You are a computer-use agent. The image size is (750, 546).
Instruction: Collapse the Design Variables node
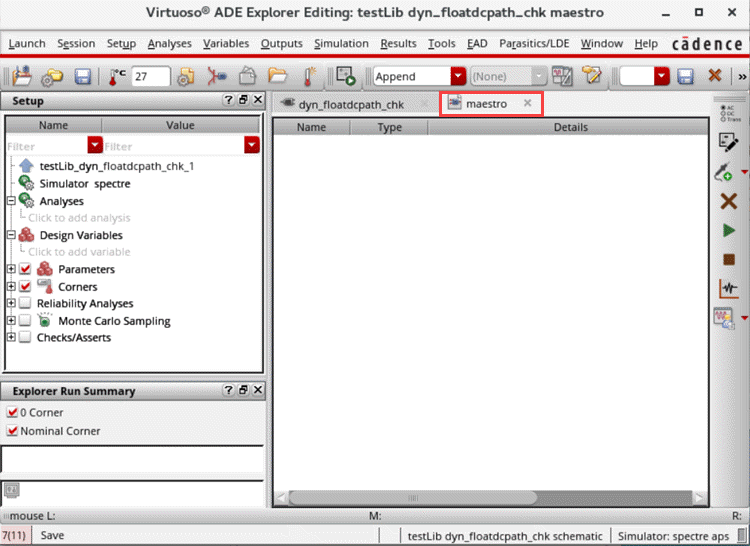[x=11, y=235]
